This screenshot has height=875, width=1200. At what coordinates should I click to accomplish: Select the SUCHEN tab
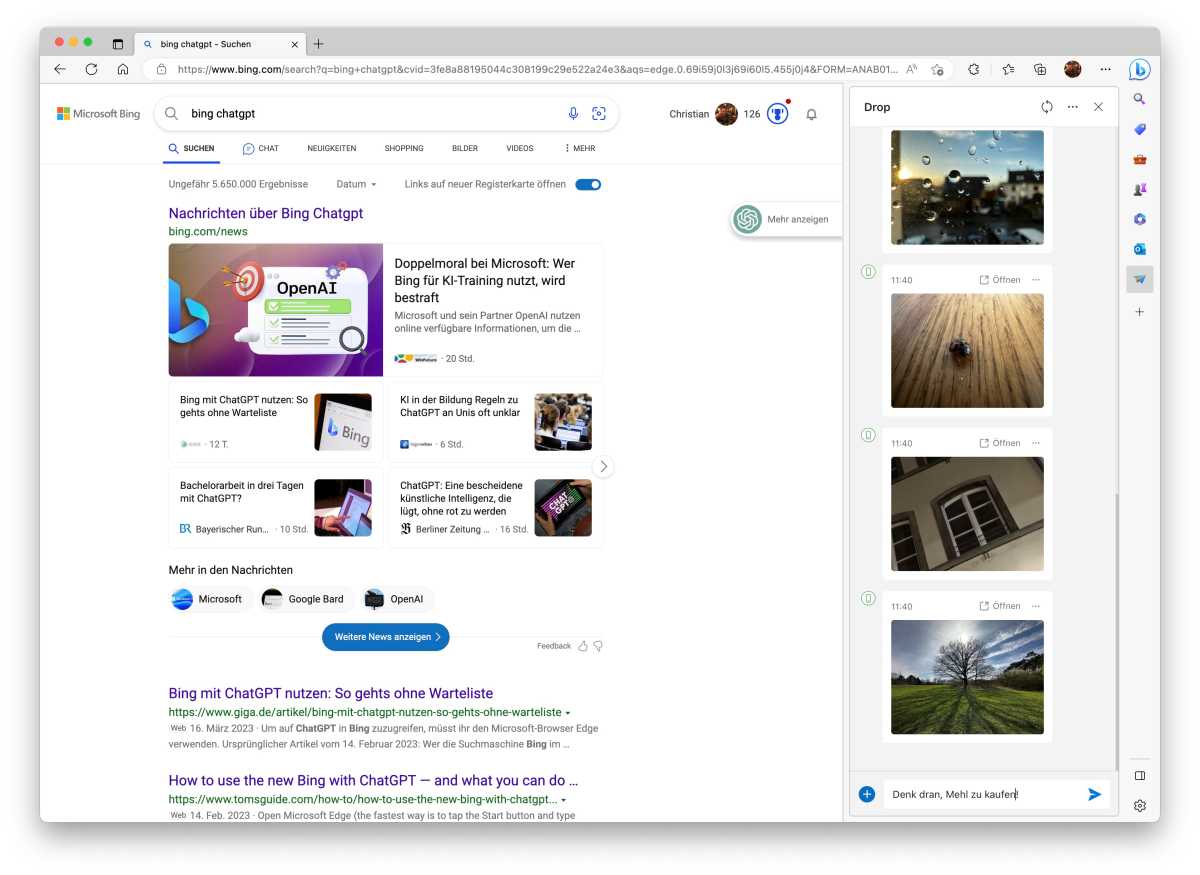tap(191, 148)
